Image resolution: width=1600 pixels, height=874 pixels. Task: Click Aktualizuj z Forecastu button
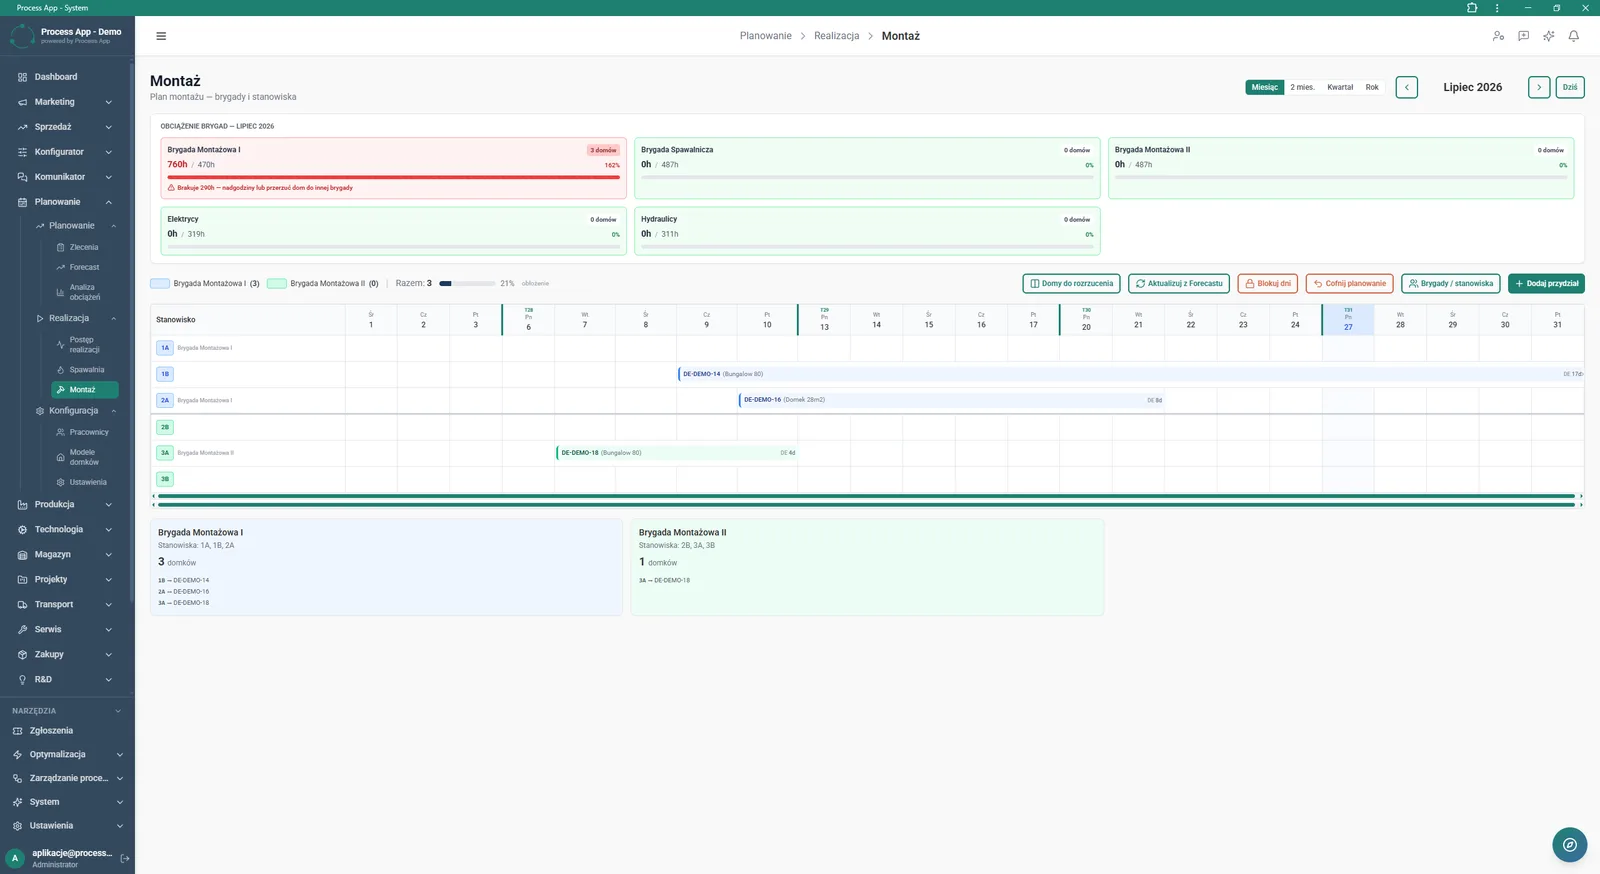[1179, 283]
